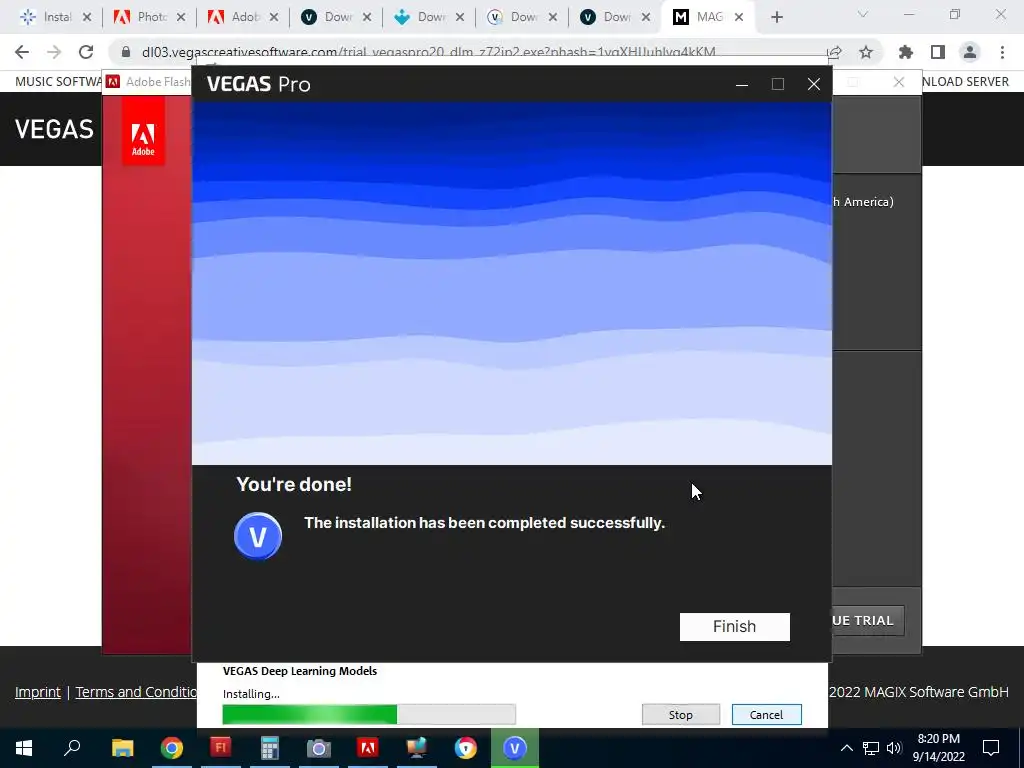Close the MAG tab
The height and width of the screenshot is (768, 1024).
pyautogui.click(x=739, y=18)
